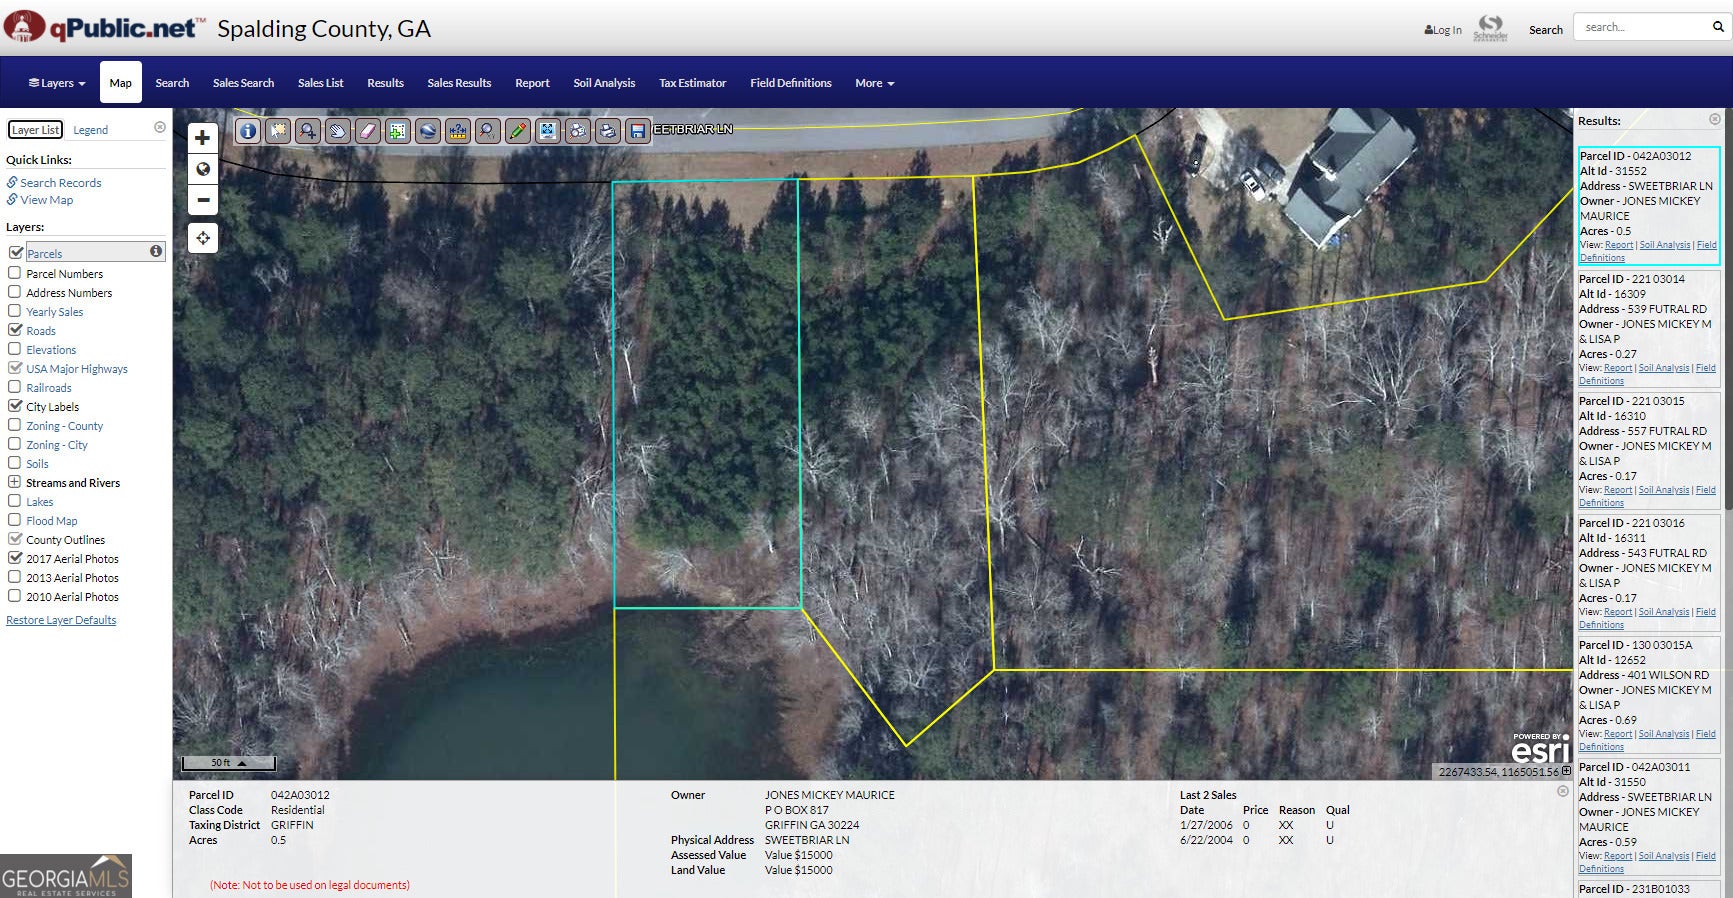The image size is (1733, 898).
Task: Turn on the Flood Map layer
Action: pos(15,520)
